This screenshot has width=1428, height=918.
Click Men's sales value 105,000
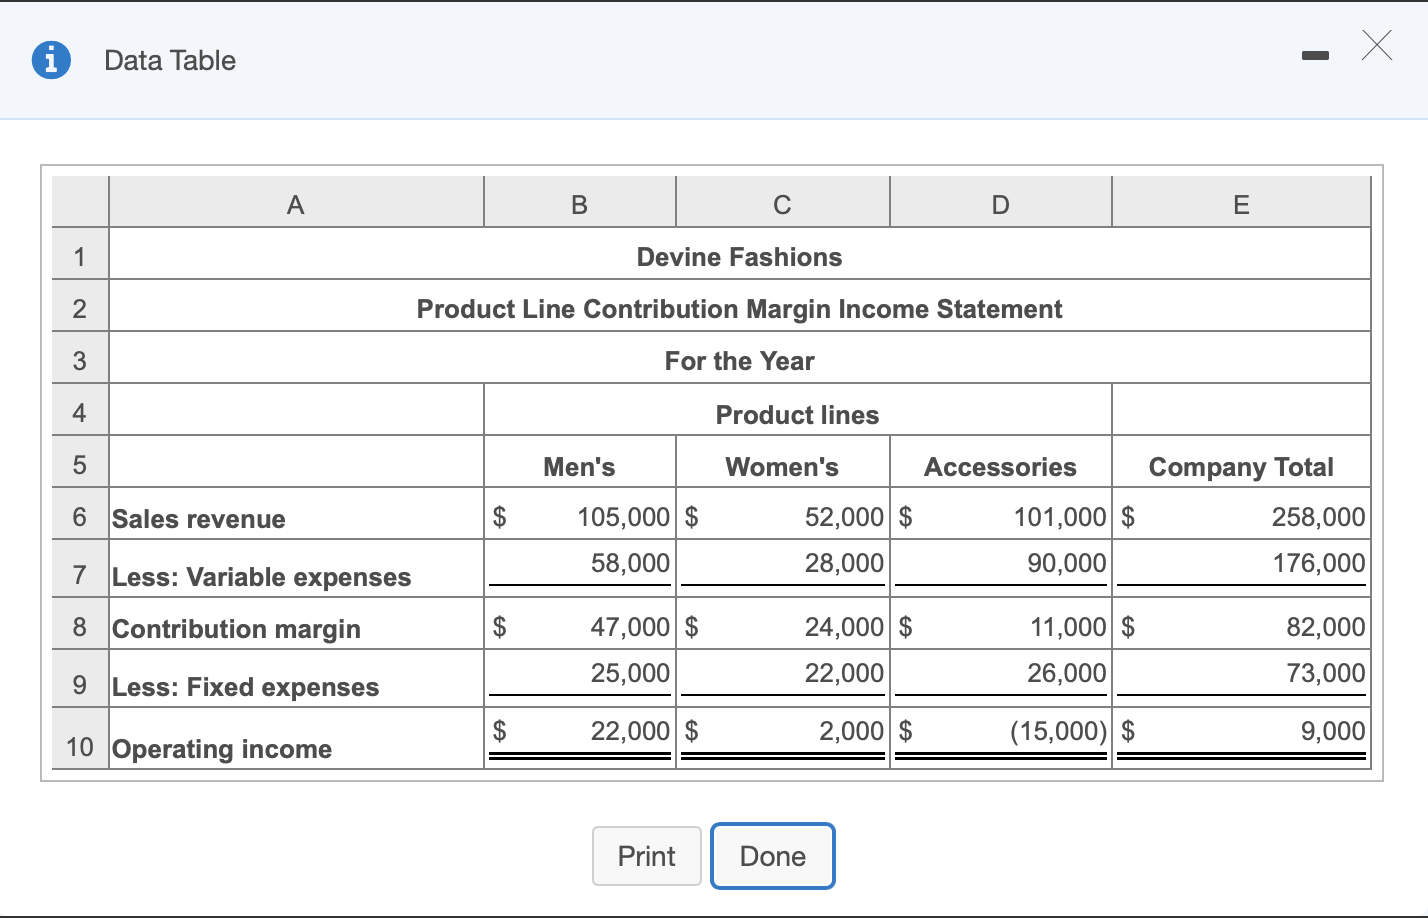[x=624, y=517]
